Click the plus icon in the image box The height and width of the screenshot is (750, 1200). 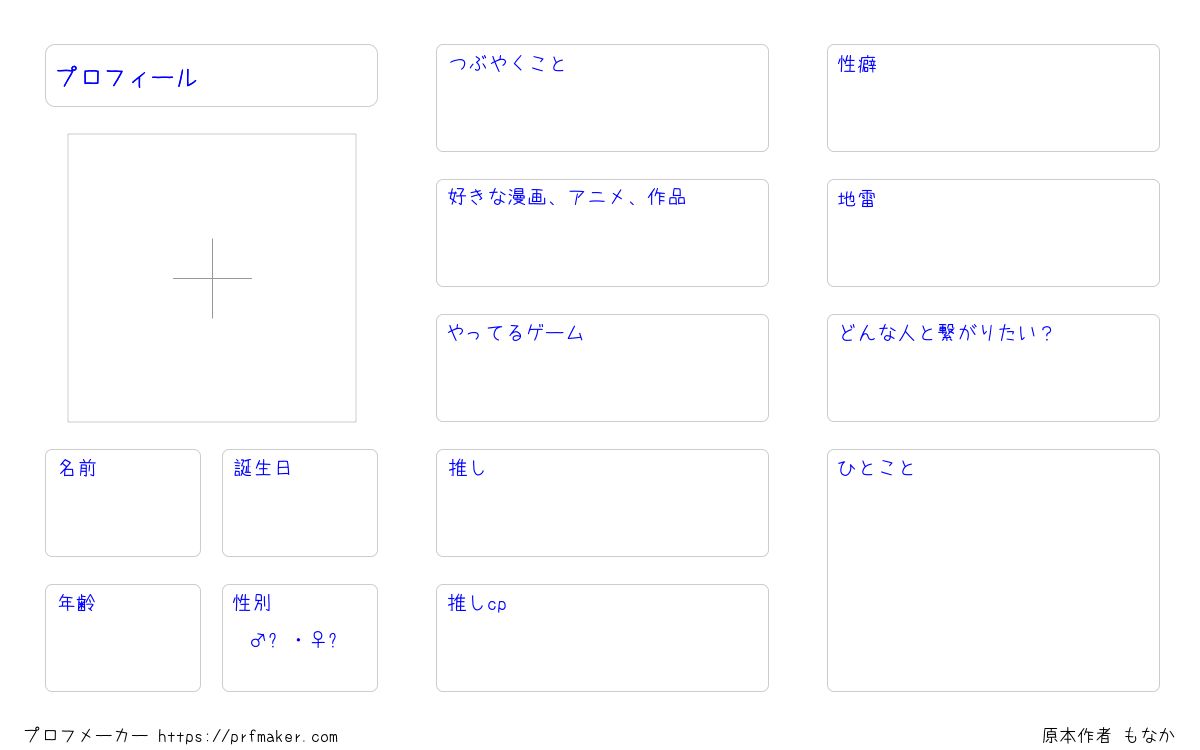212,278
